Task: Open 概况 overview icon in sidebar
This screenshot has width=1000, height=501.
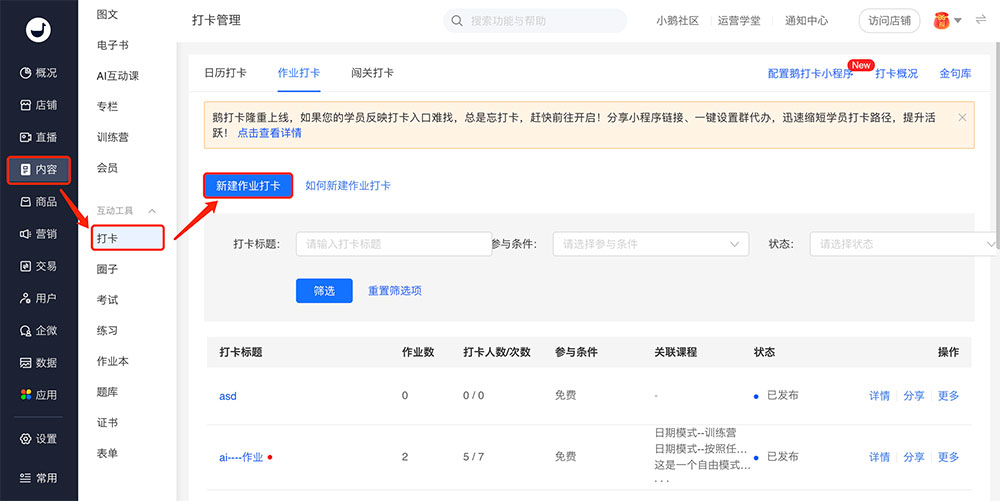Action: 25,73
